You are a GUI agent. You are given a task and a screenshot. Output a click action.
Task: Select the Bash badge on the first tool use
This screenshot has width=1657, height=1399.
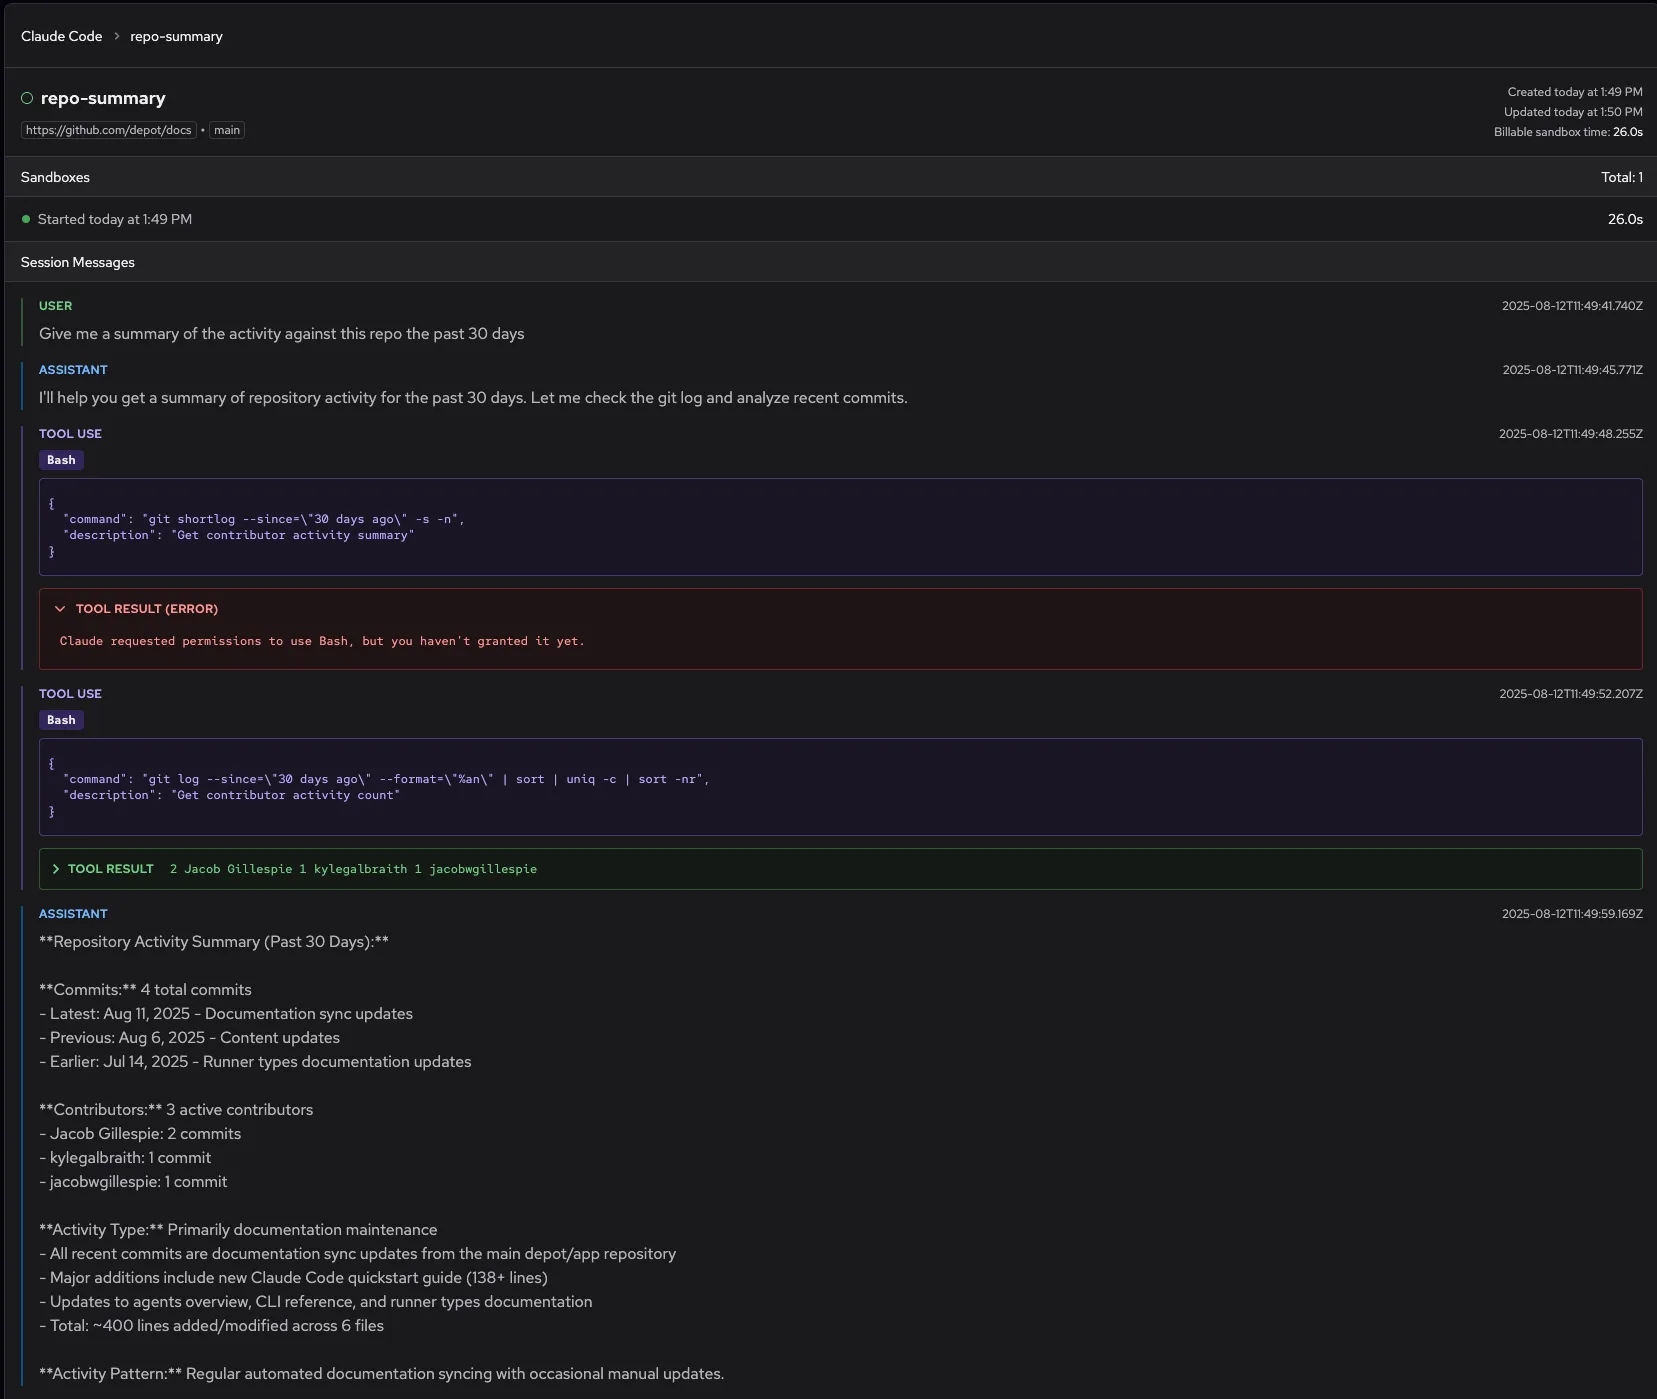(x=61, y=460)
